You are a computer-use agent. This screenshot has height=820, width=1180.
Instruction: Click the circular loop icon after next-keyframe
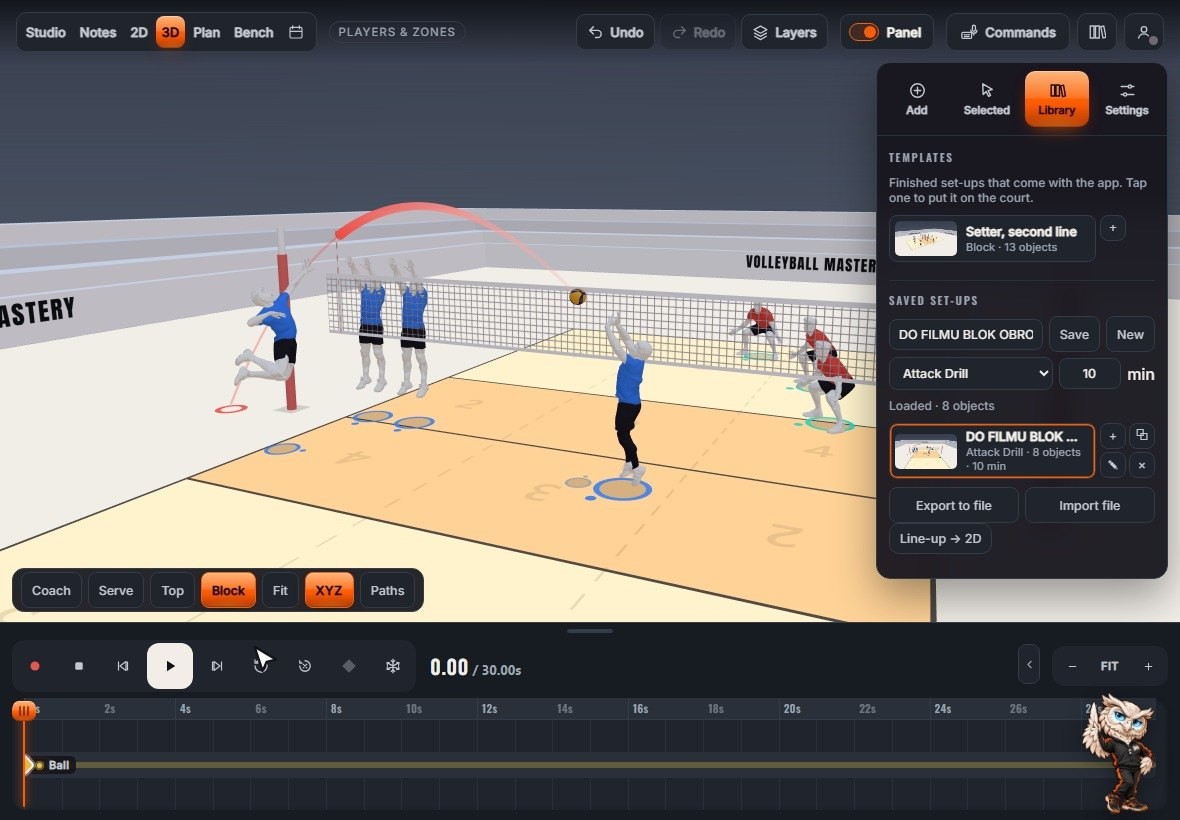[261, 666]
